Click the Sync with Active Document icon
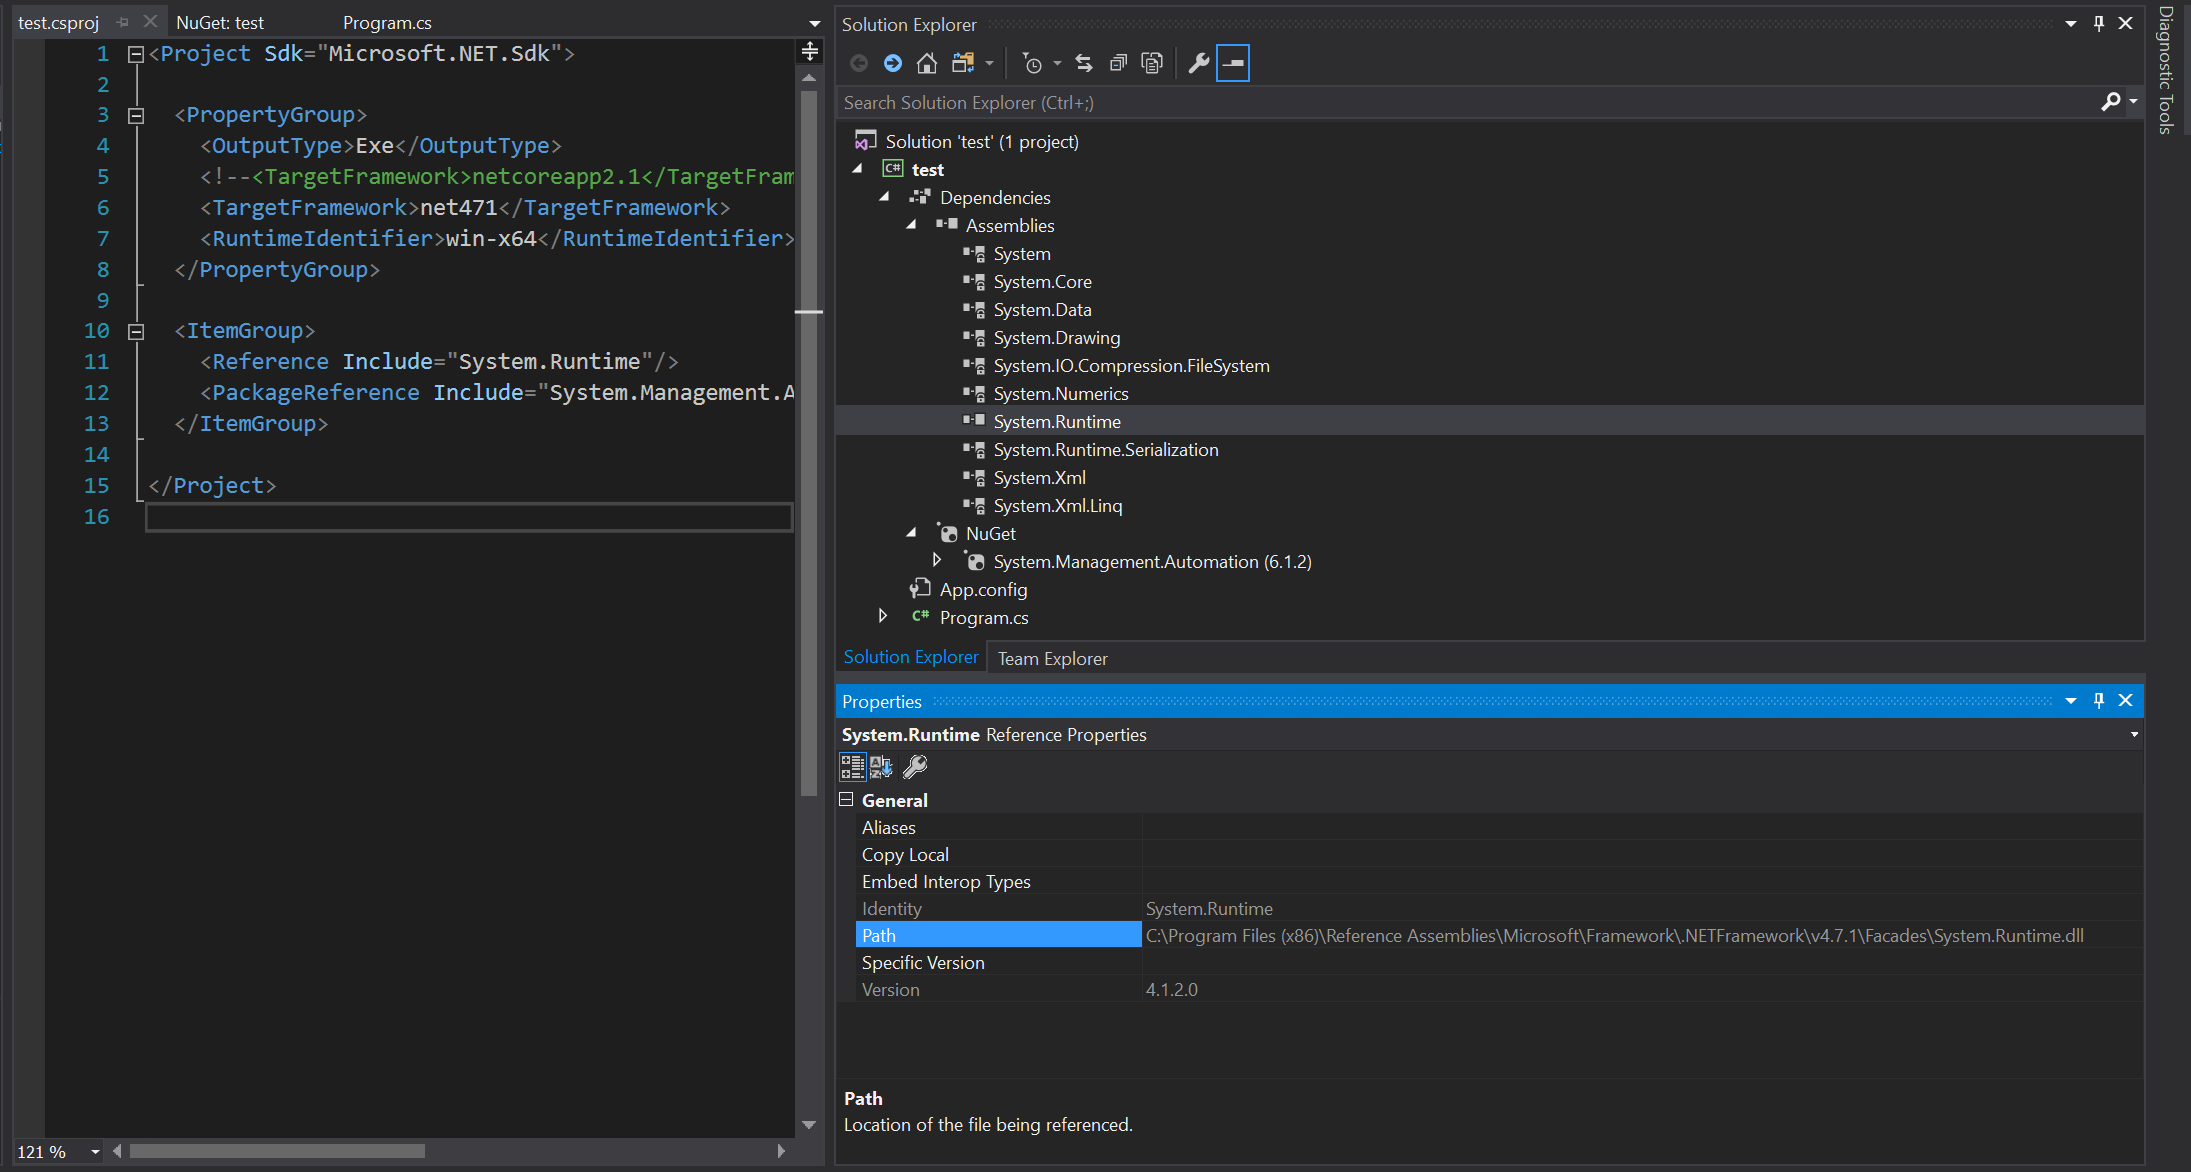2191x1172 pixels. point(1083,62)
